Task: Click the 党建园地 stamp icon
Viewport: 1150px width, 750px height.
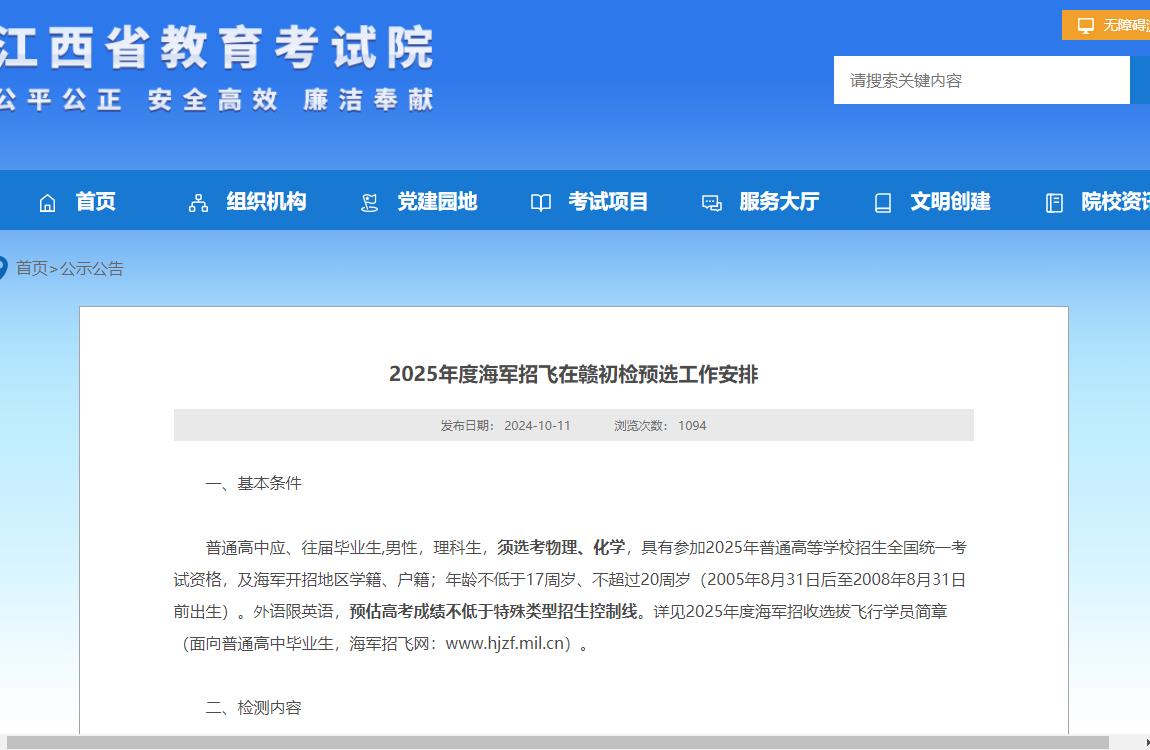Action: click(x=367, y=202)
